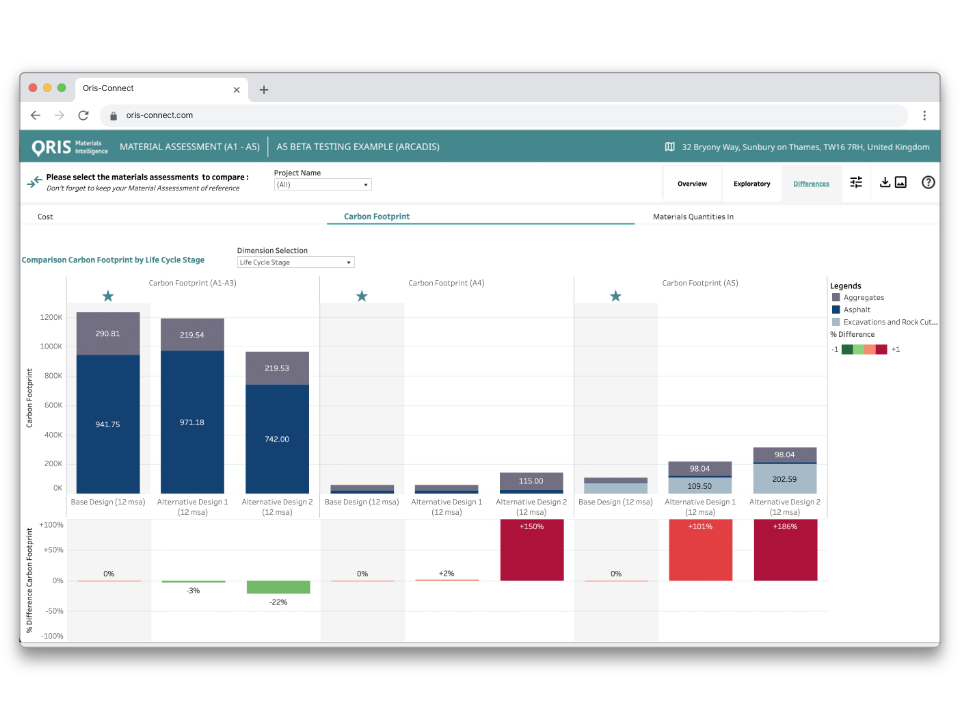
Task: Select the Asphalt legend color swatch
Action: pos(836,310)
